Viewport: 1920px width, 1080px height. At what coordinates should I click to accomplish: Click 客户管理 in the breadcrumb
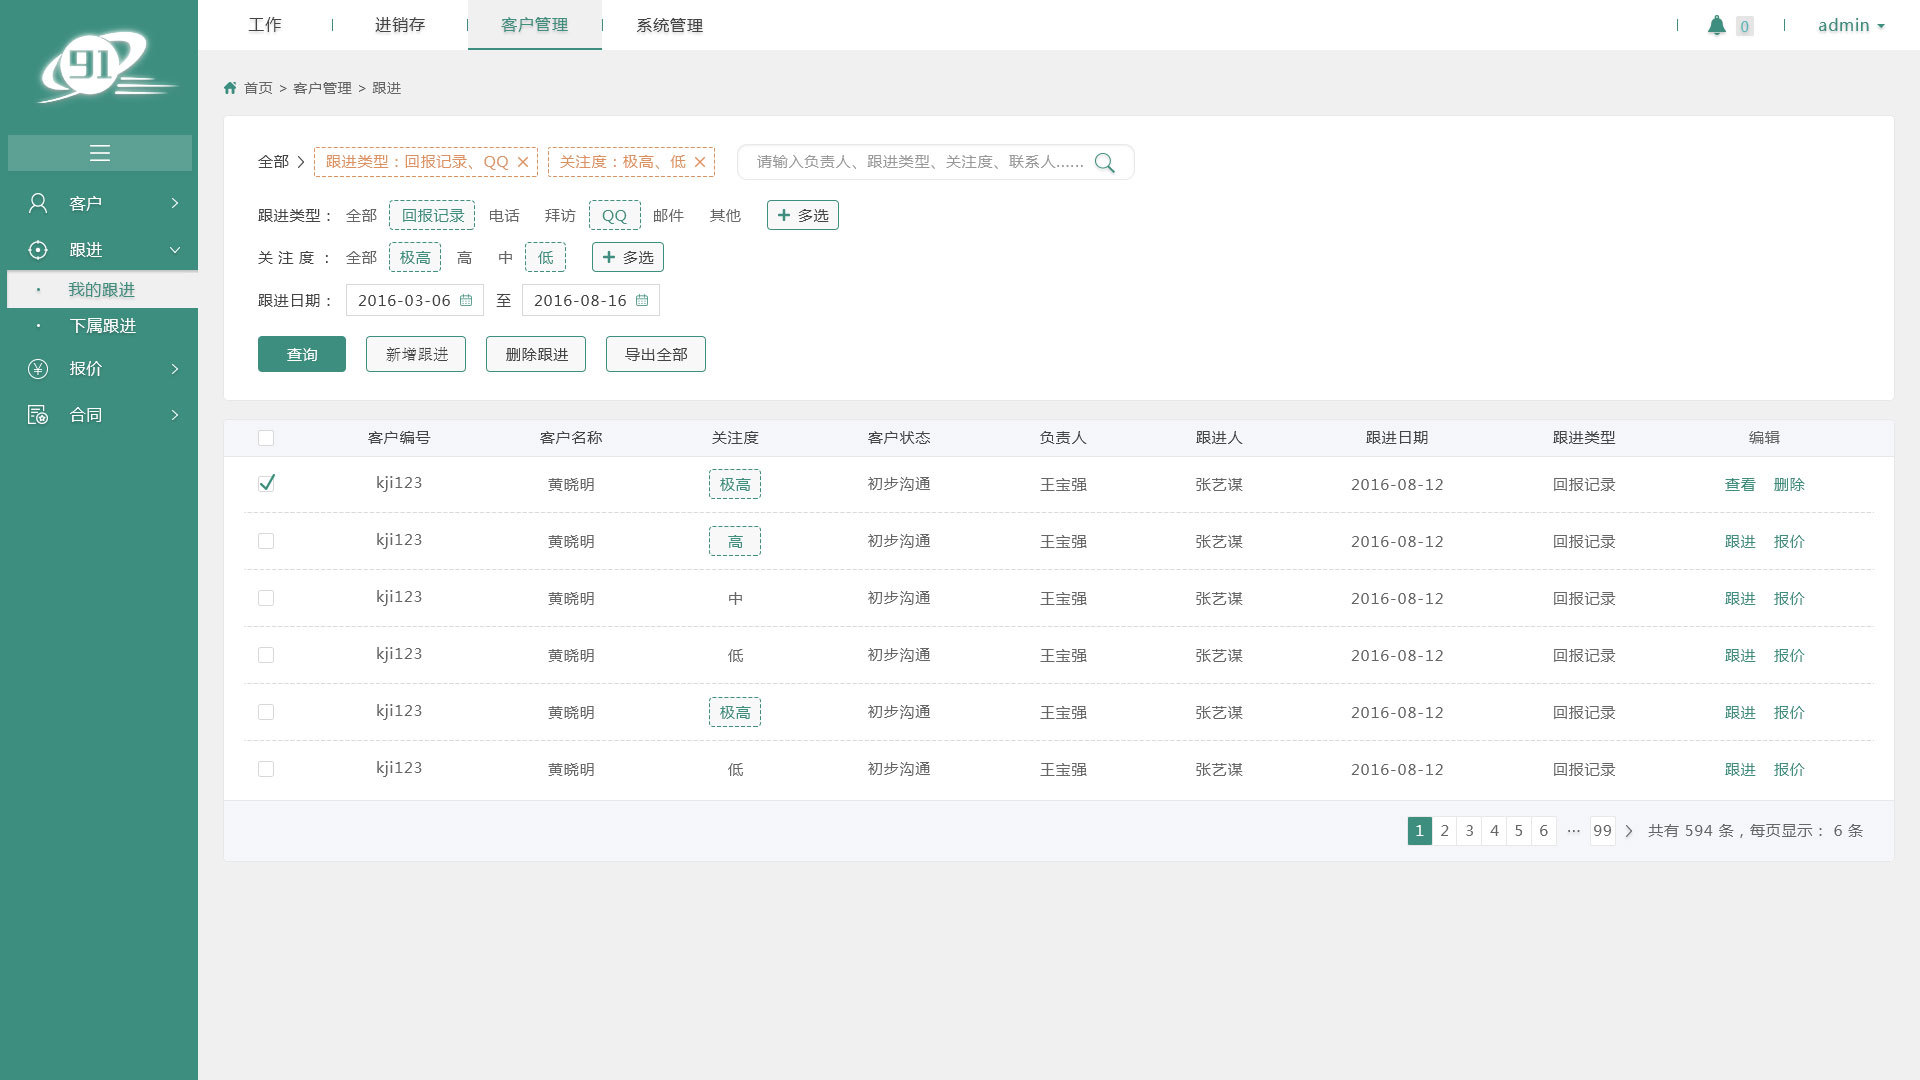point(322,88)
